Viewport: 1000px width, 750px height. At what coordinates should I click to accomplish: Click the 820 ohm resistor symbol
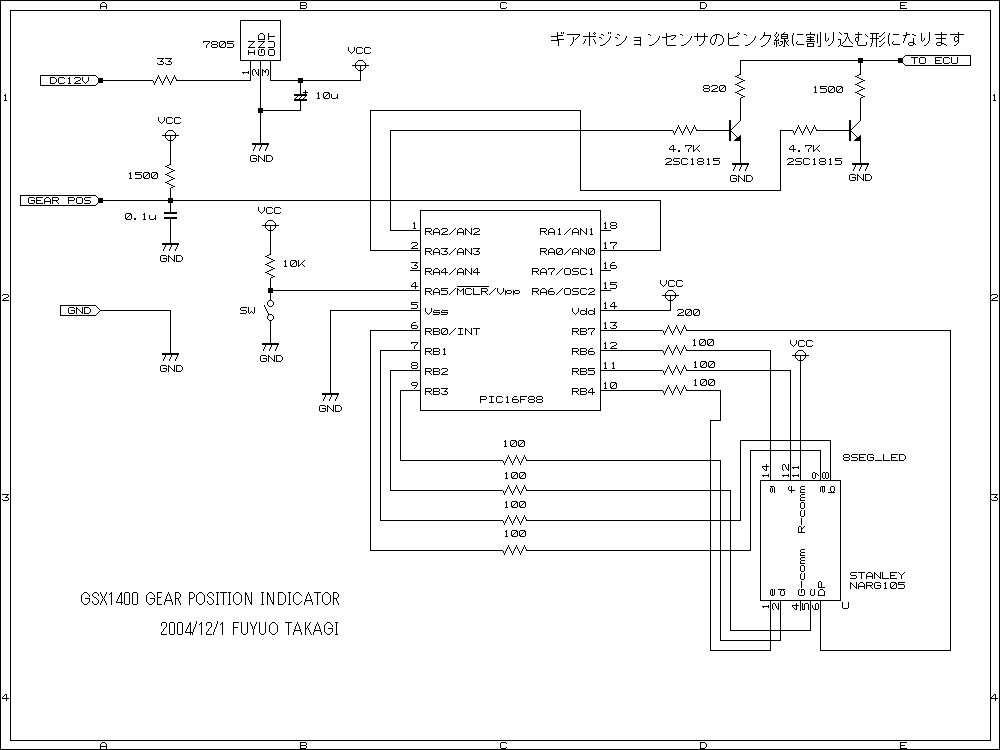point(740,88)
